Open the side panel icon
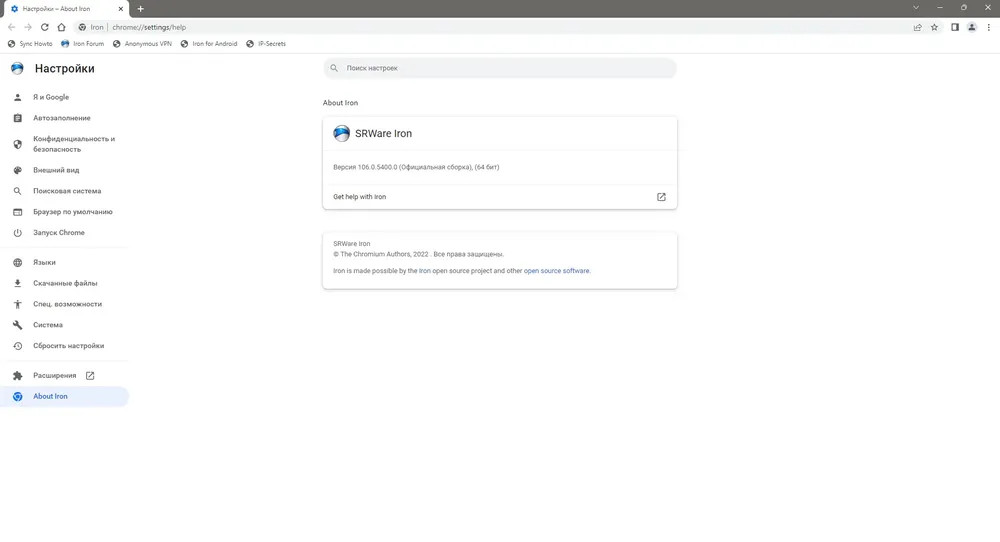 (x=955, y=27)
